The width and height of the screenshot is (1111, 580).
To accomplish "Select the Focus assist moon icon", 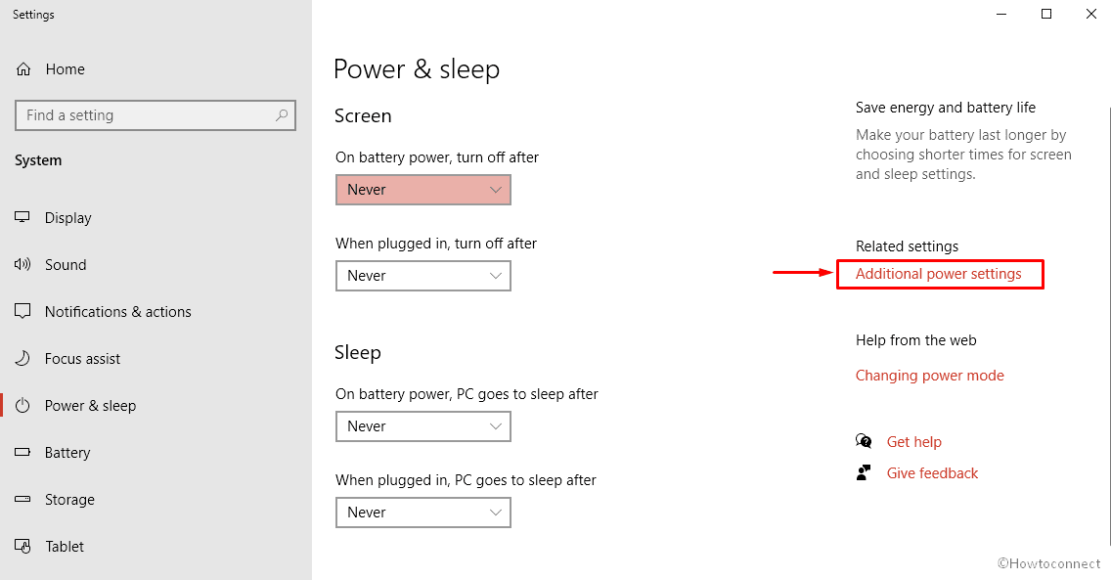I will 22,358.
